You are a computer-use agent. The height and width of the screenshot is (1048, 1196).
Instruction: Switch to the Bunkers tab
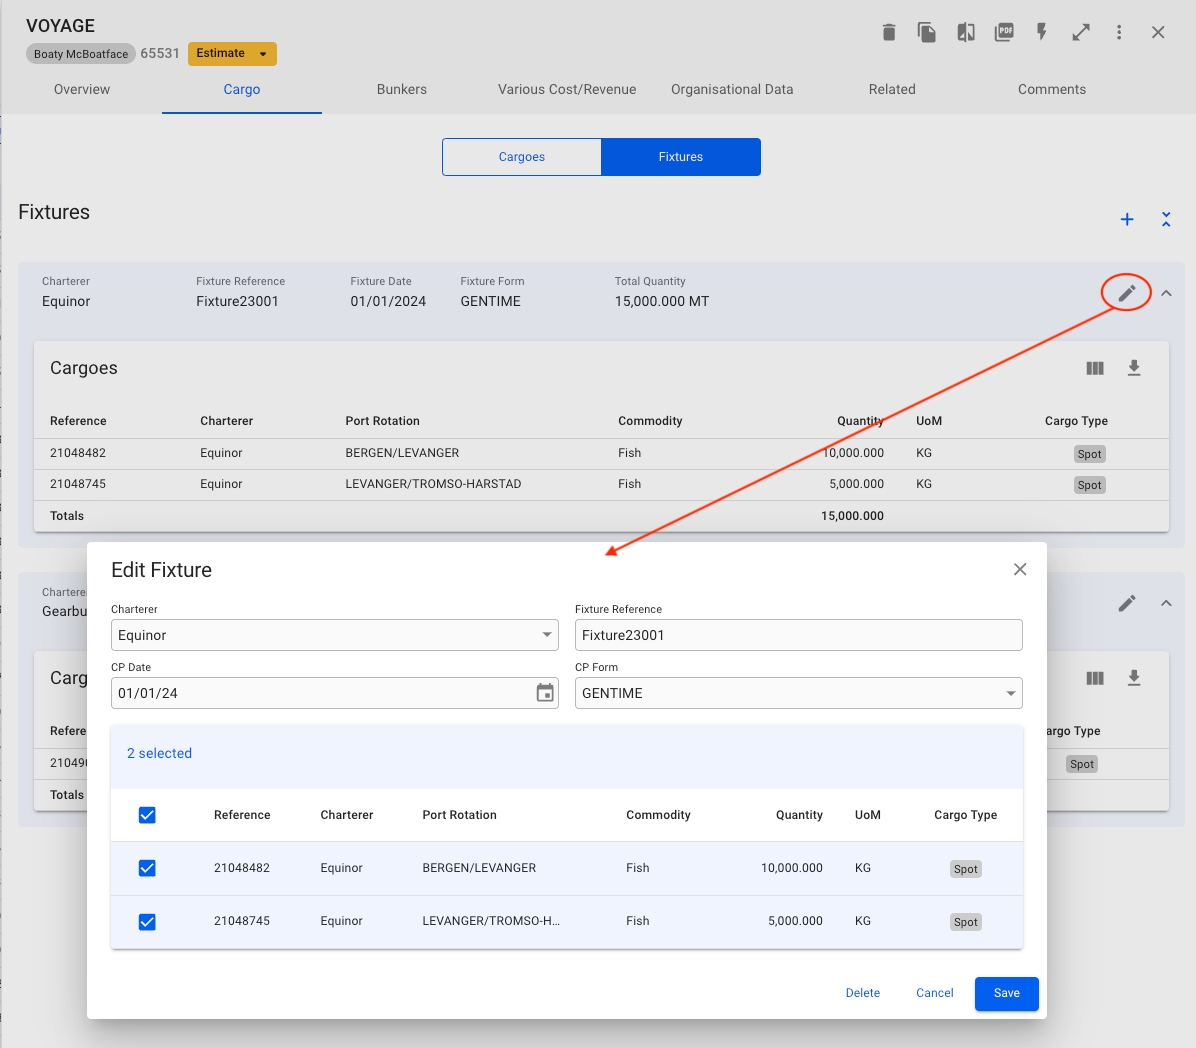pos(401,89)
